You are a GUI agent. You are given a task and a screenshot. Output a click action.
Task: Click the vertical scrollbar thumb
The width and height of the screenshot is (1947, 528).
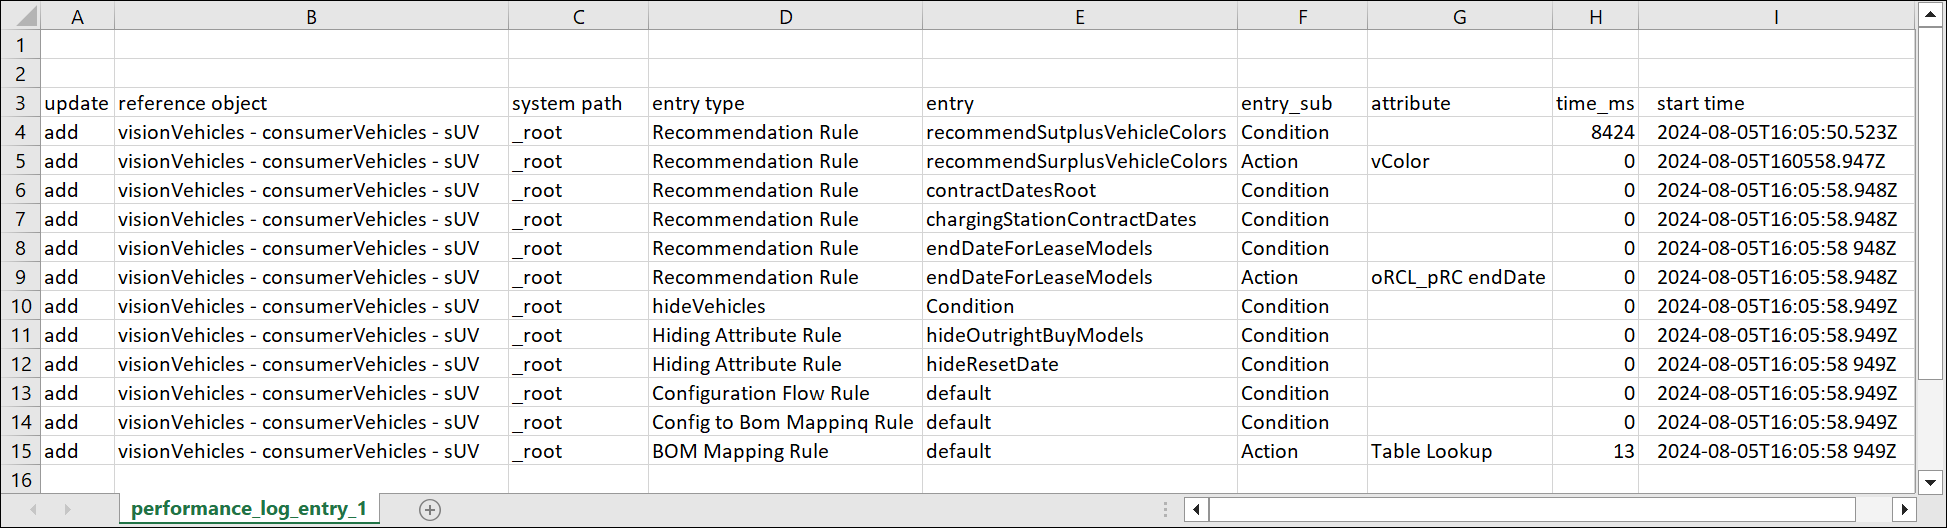(x=1931, y=200)
